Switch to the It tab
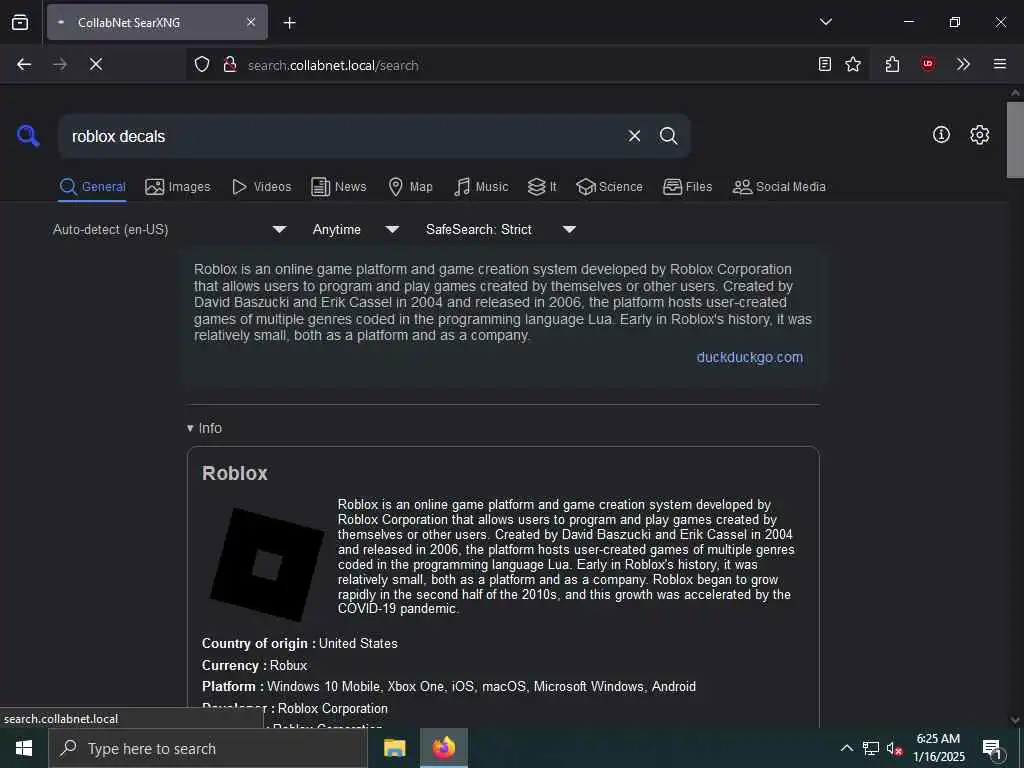1024x768 pixels. 542,187
